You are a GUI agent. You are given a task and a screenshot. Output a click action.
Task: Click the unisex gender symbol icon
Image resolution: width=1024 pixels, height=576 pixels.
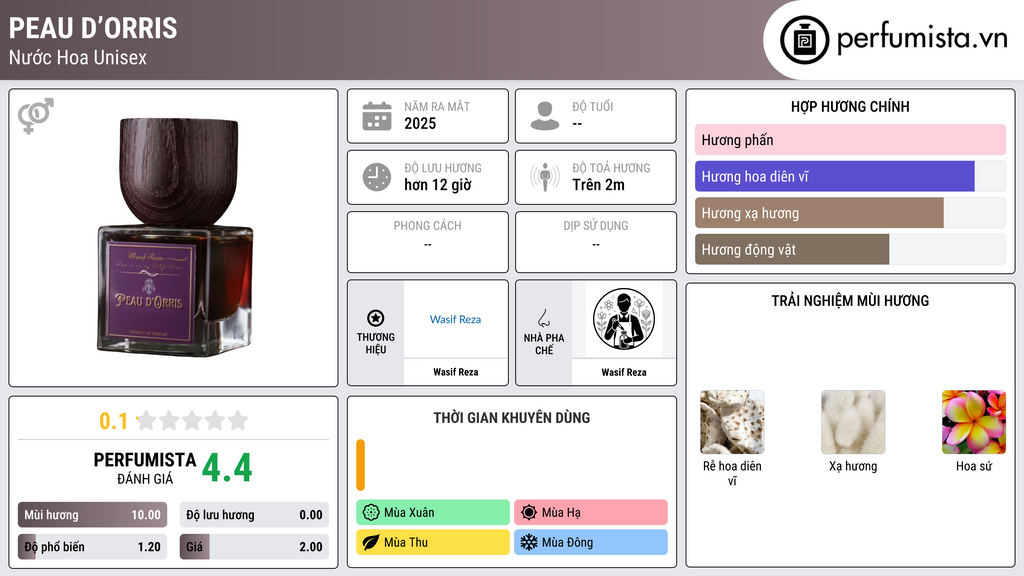coord(36,116)
